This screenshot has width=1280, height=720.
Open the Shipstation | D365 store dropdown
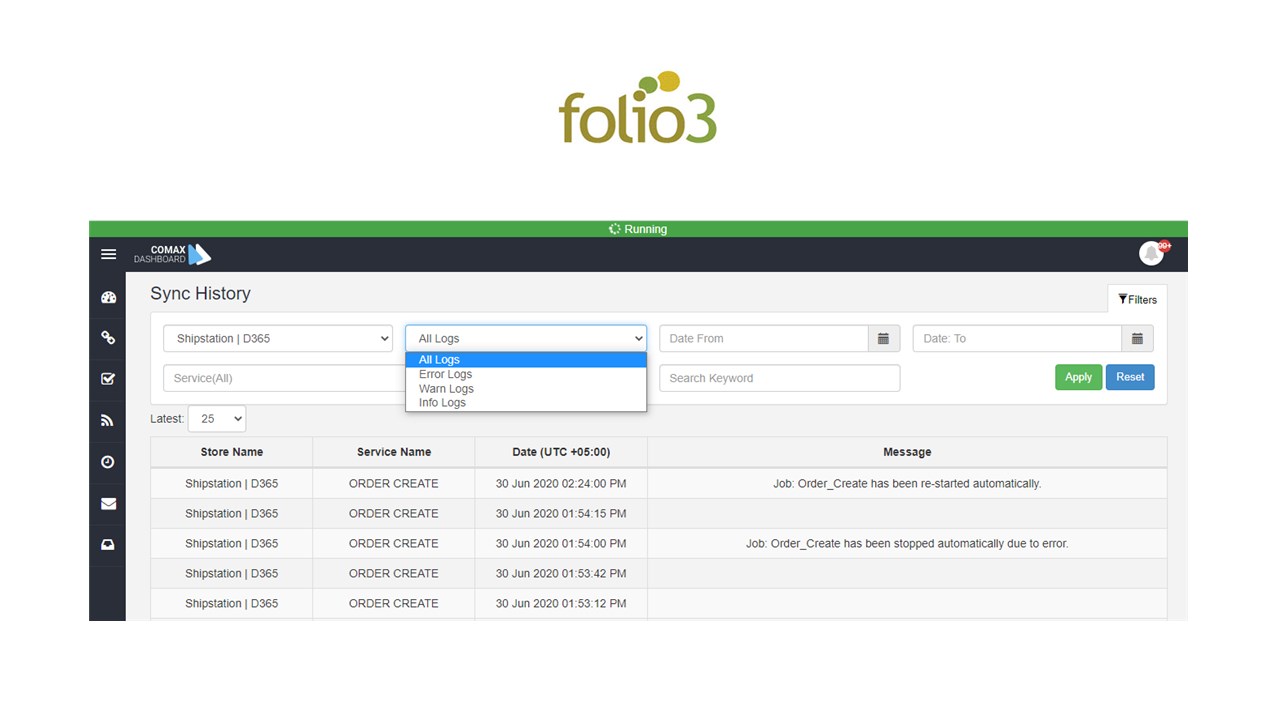point(278,338)
